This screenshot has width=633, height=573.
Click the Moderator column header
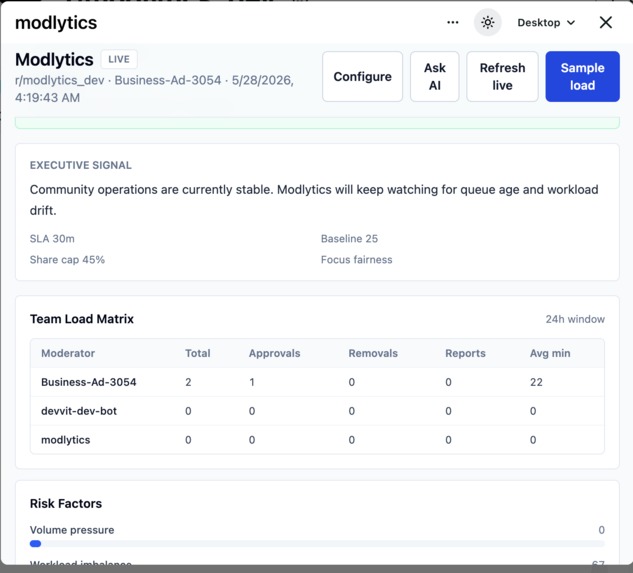click(x=68, y=353)
